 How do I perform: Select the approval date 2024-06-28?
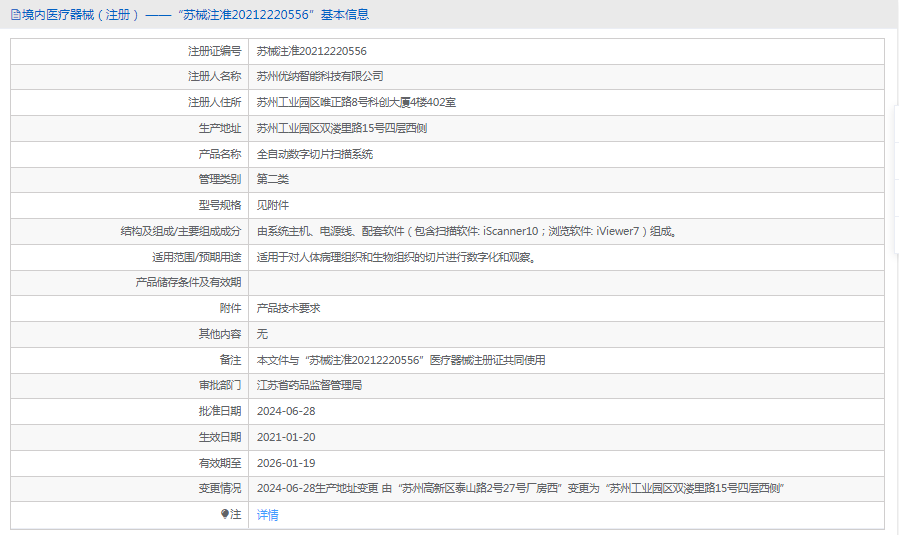[286, 411]
